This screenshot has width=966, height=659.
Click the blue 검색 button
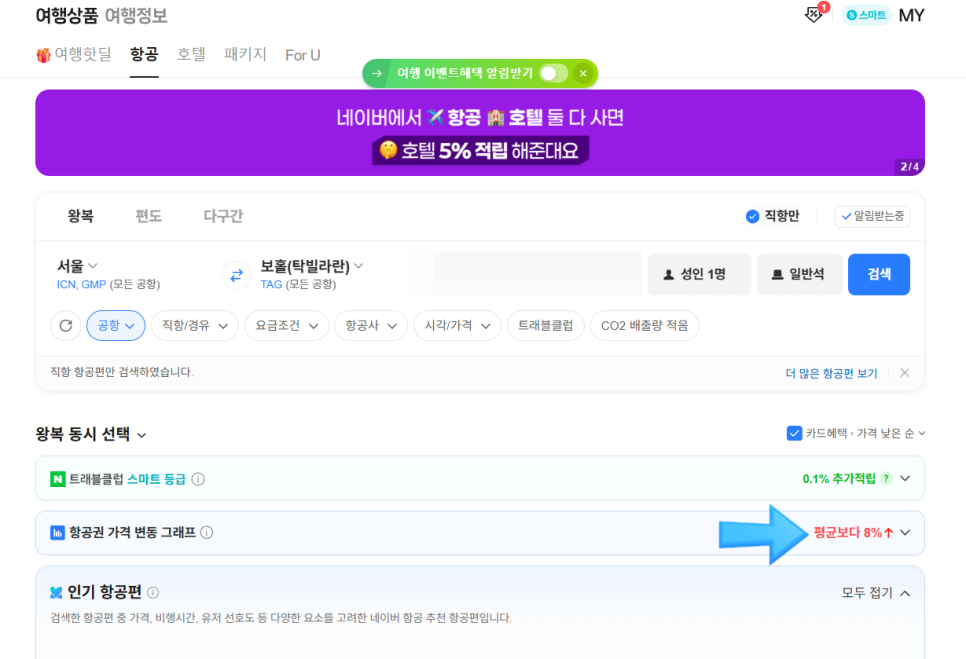click(x=879, y=274)
